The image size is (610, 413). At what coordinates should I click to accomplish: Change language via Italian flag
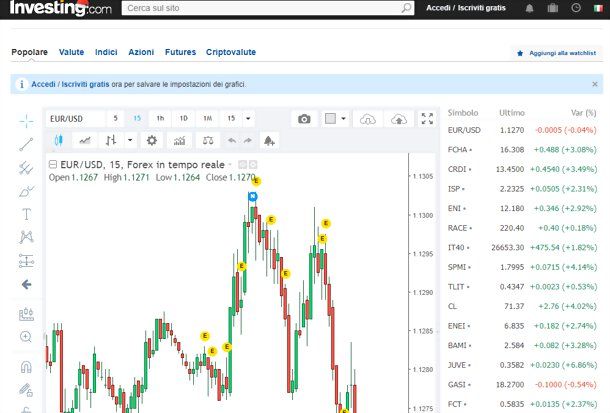click(598, 8)
